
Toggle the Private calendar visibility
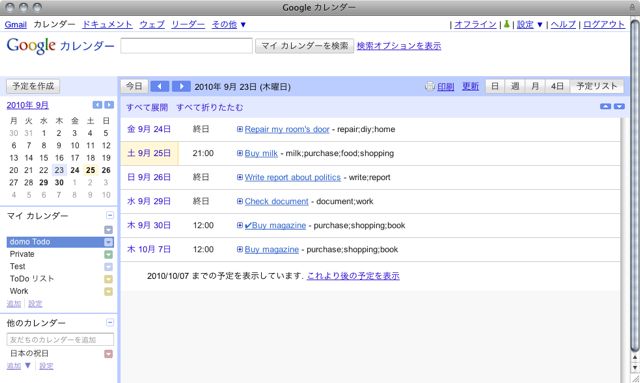pos(22,254)
